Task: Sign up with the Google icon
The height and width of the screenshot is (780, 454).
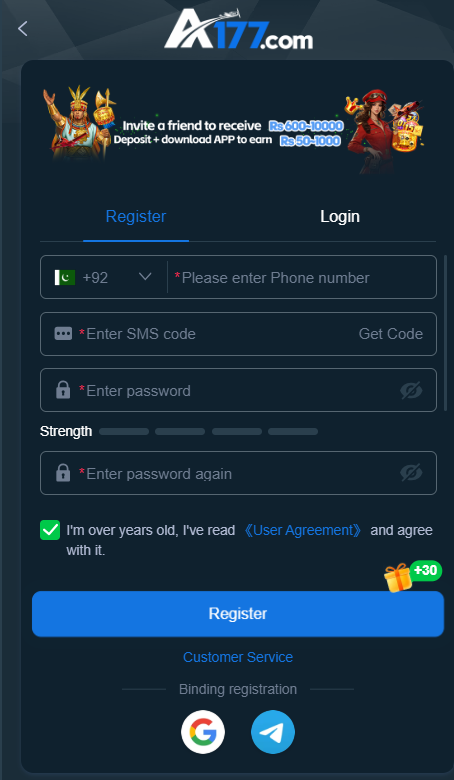Action: click(203, 732)
